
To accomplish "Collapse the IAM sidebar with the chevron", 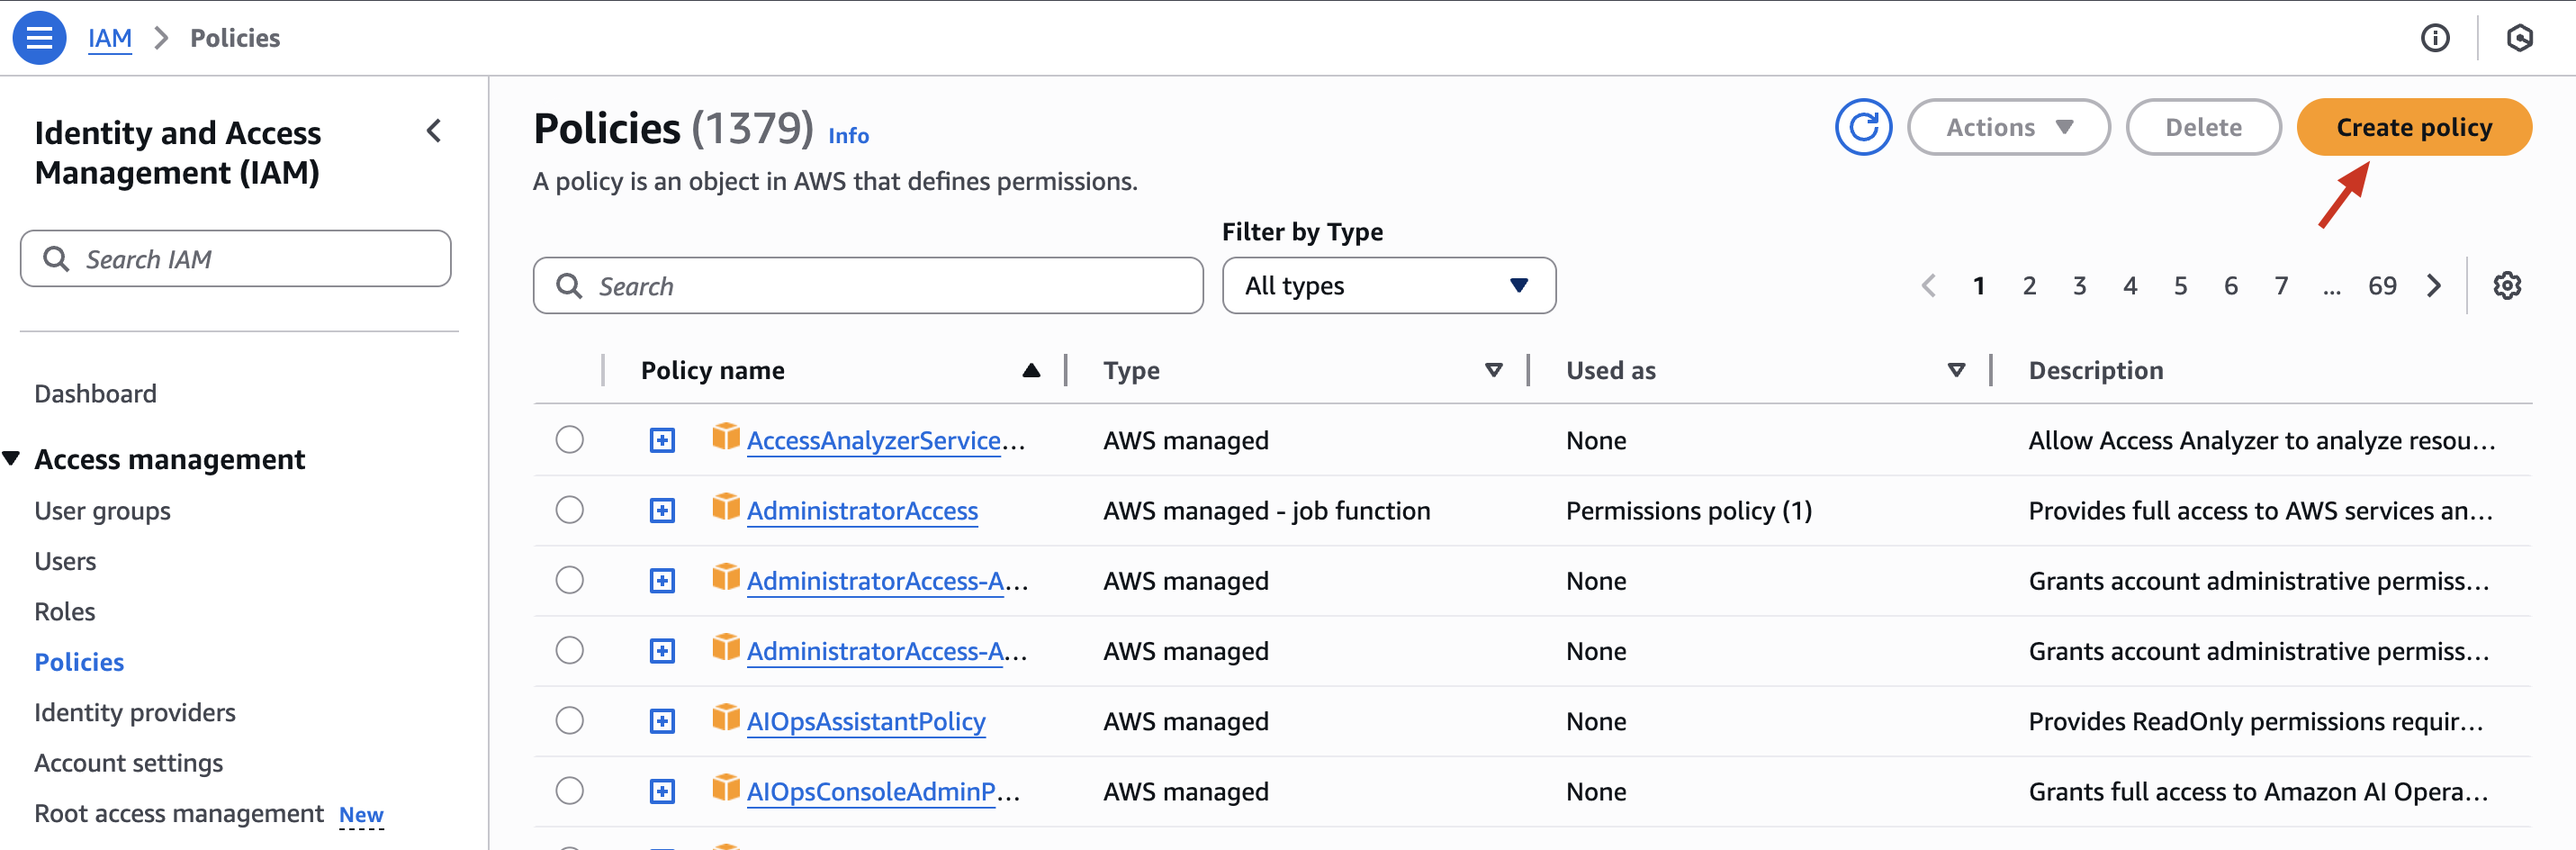I will 434,131.
